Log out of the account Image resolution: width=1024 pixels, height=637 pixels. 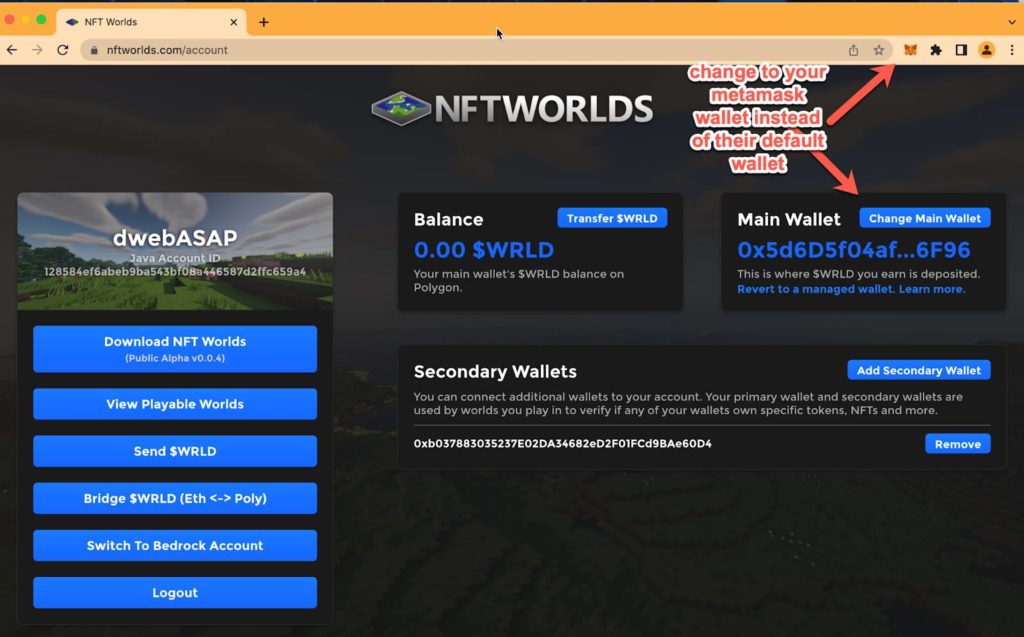175,593
